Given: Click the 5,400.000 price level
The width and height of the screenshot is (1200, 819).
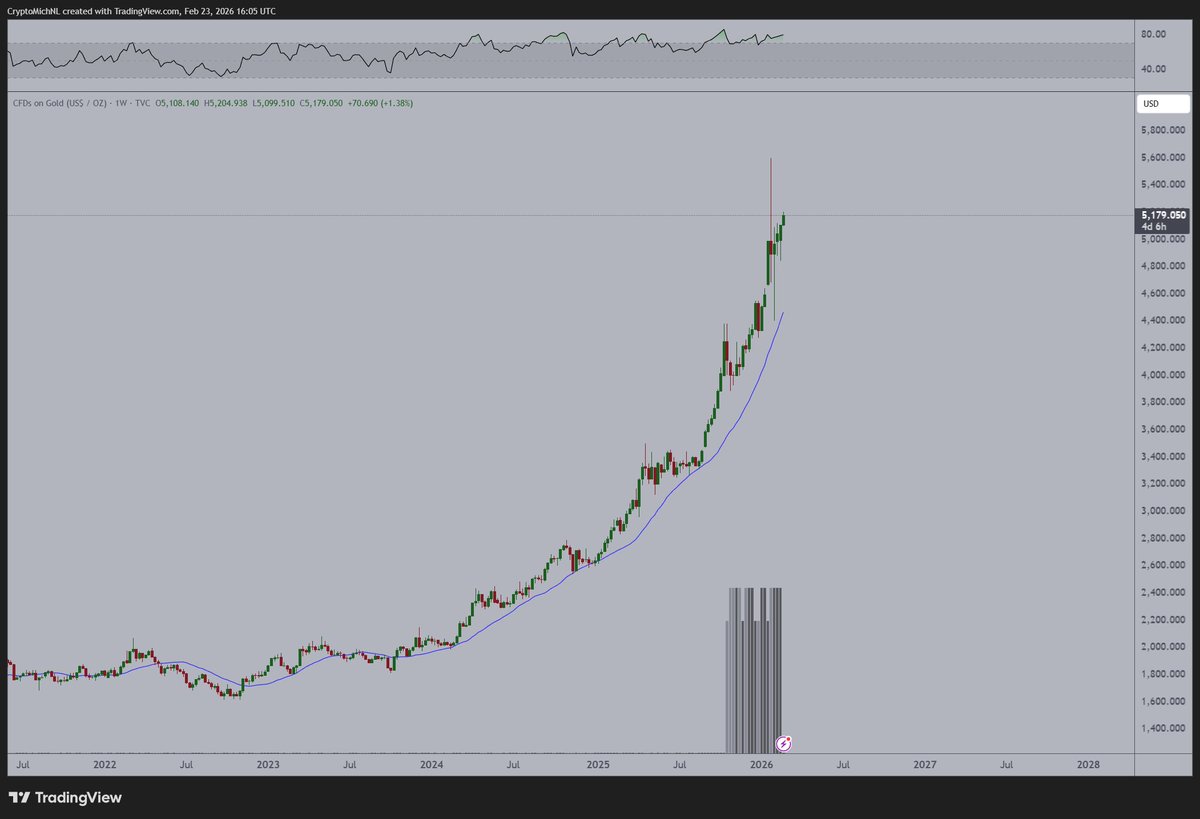Looking at the screenshot, I should pos(1163,184).
